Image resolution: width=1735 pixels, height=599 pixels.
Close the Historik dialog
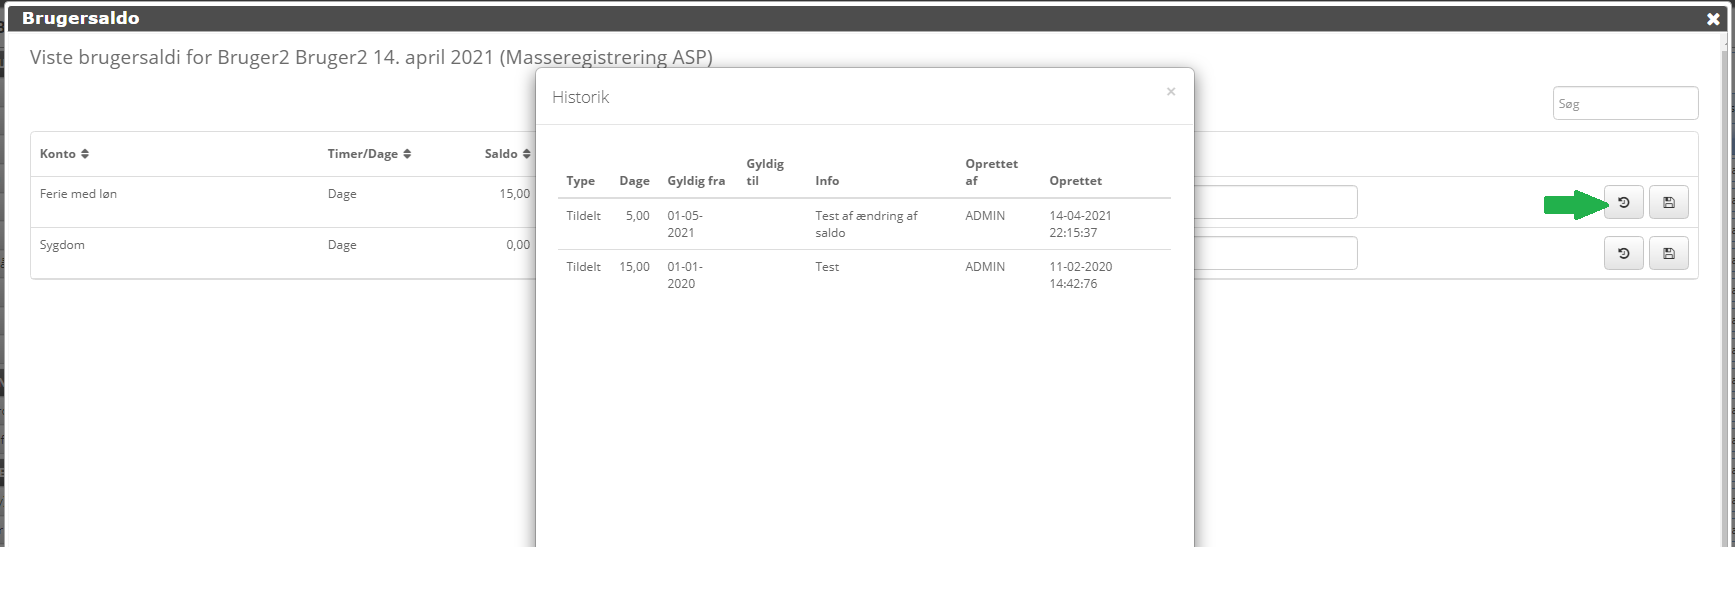(1170, 92)
